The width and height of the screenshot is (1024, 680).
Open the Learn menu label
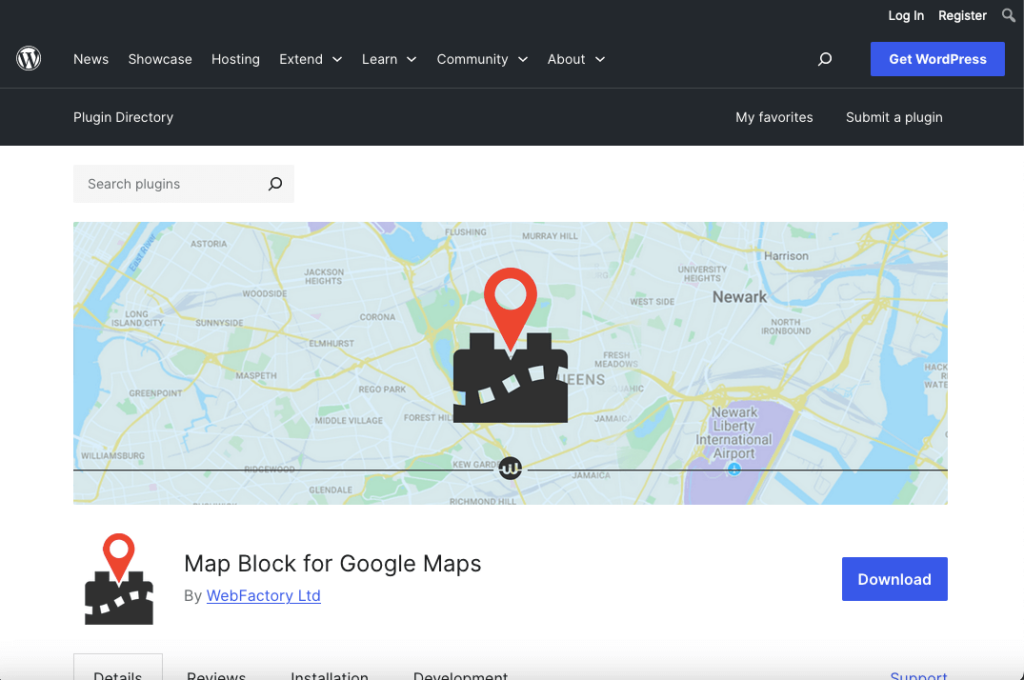(x=379, y=59)
